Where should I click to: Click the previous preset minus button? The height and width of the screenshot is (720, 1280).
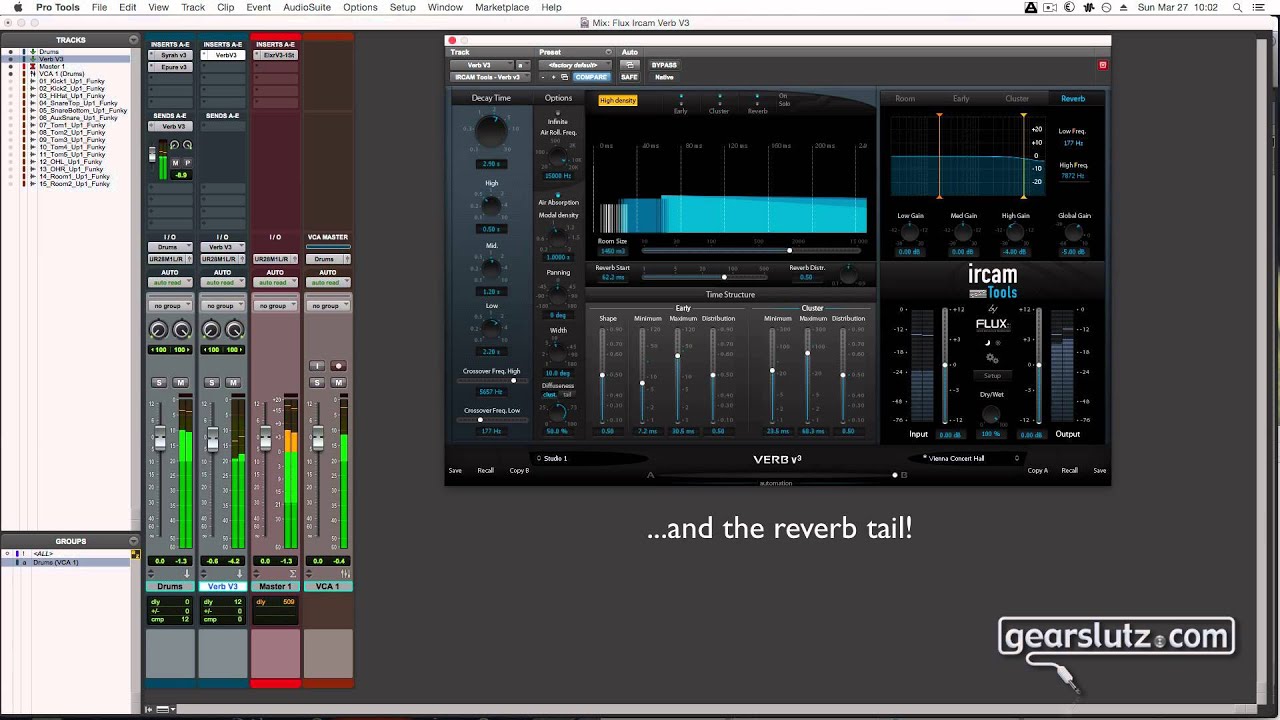[544, 77]
